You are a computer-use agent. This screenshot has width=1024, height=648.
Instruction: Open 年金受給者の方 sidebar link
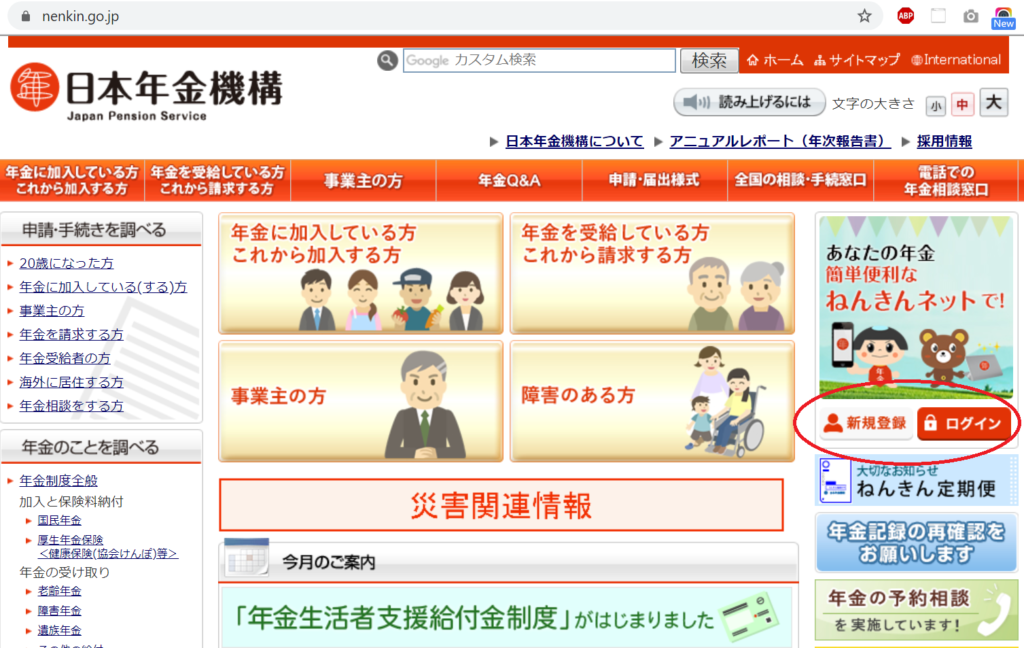(x=65, y=358)
